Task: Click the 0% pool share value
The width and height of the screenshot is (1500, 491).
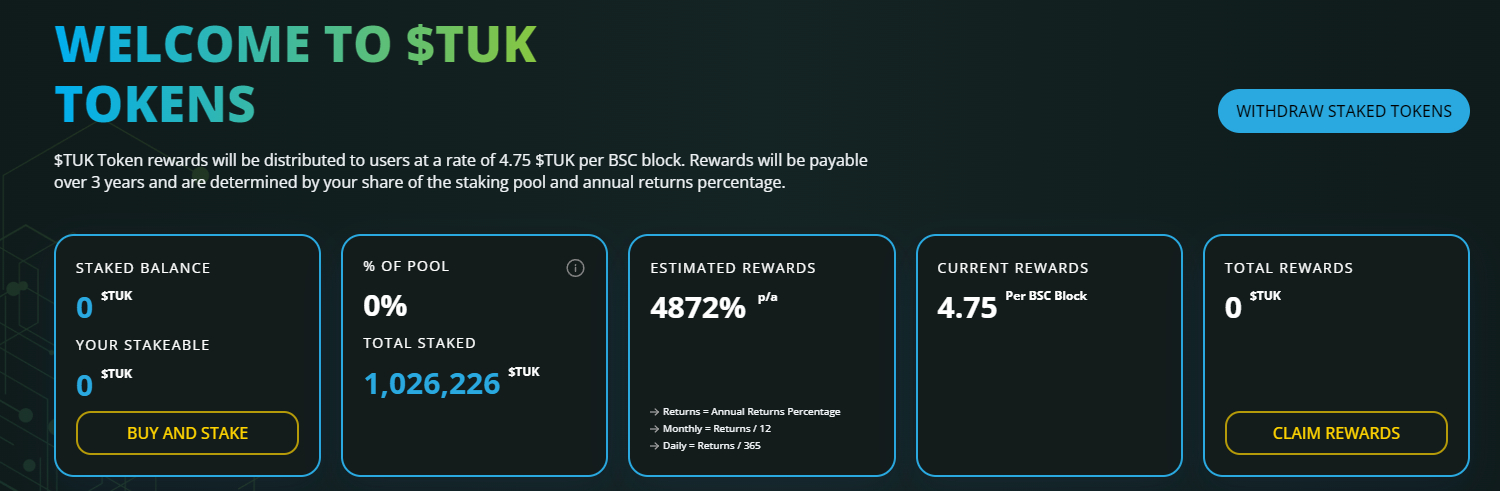Action: tap(385, 305)
